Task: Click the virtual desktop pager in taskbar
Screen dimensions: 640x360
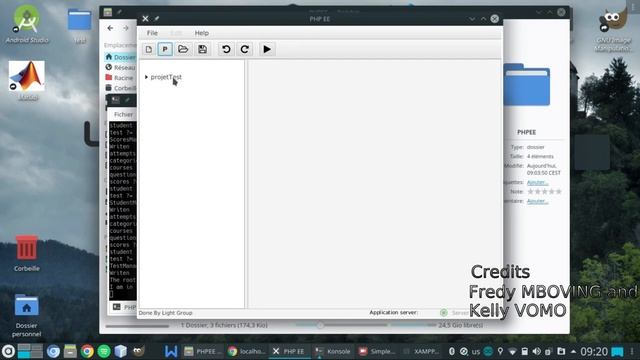Action: point(30,351)
